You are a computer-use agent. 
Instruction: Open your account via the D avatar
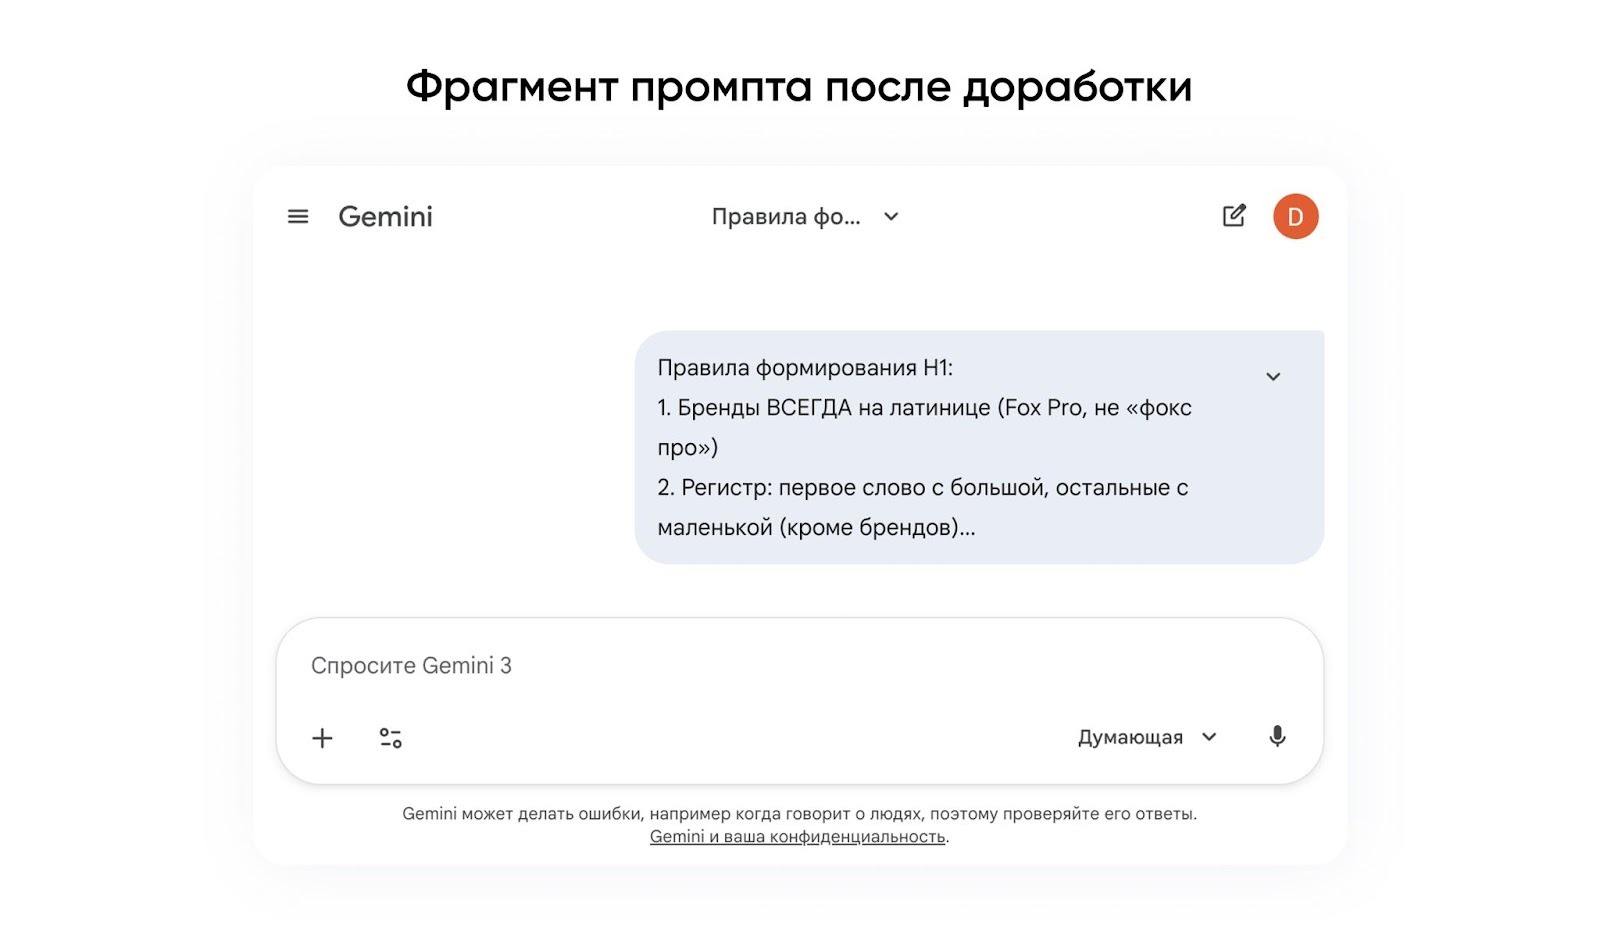pos(1295,214)
